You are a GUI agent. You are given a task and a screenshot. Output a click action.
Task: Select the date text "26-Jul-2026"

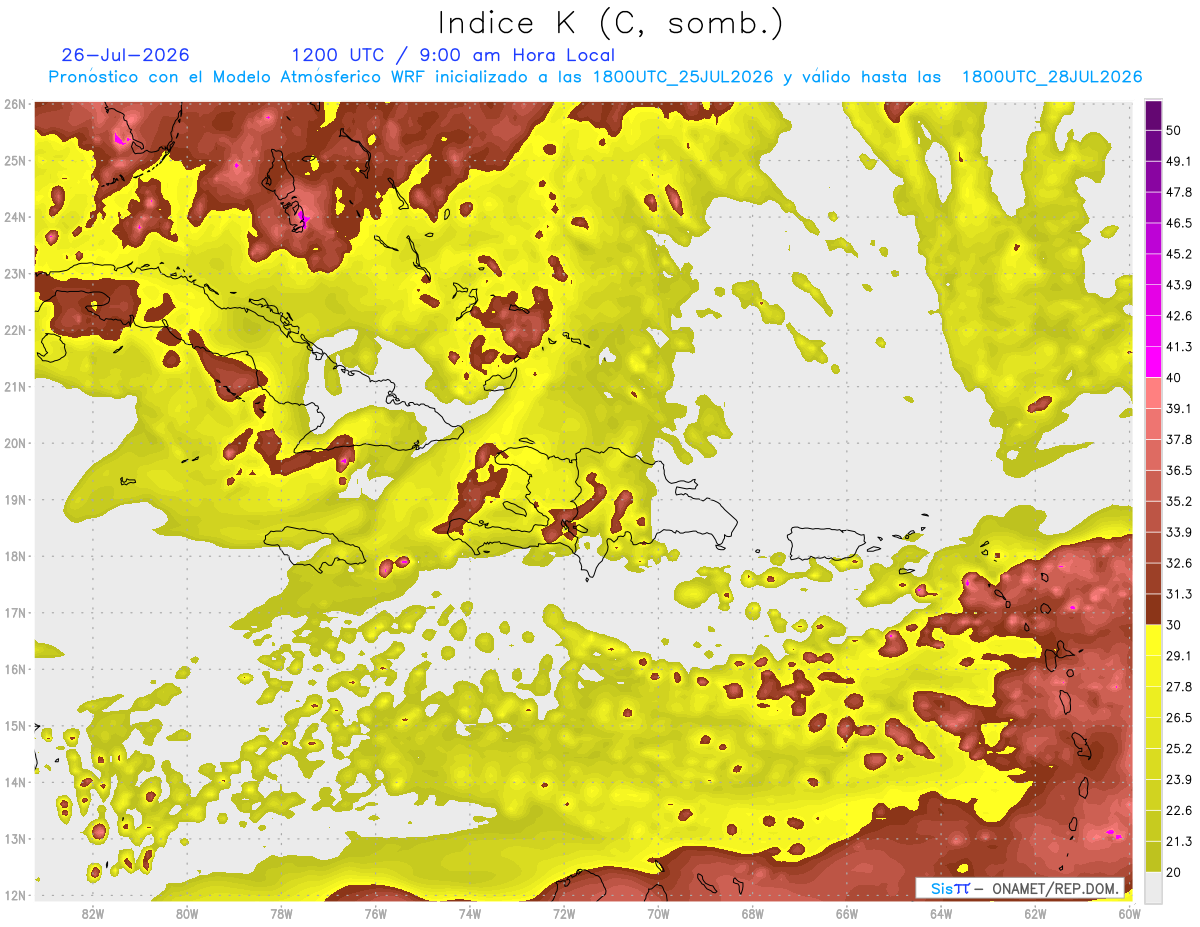click(x=125, y=55)
